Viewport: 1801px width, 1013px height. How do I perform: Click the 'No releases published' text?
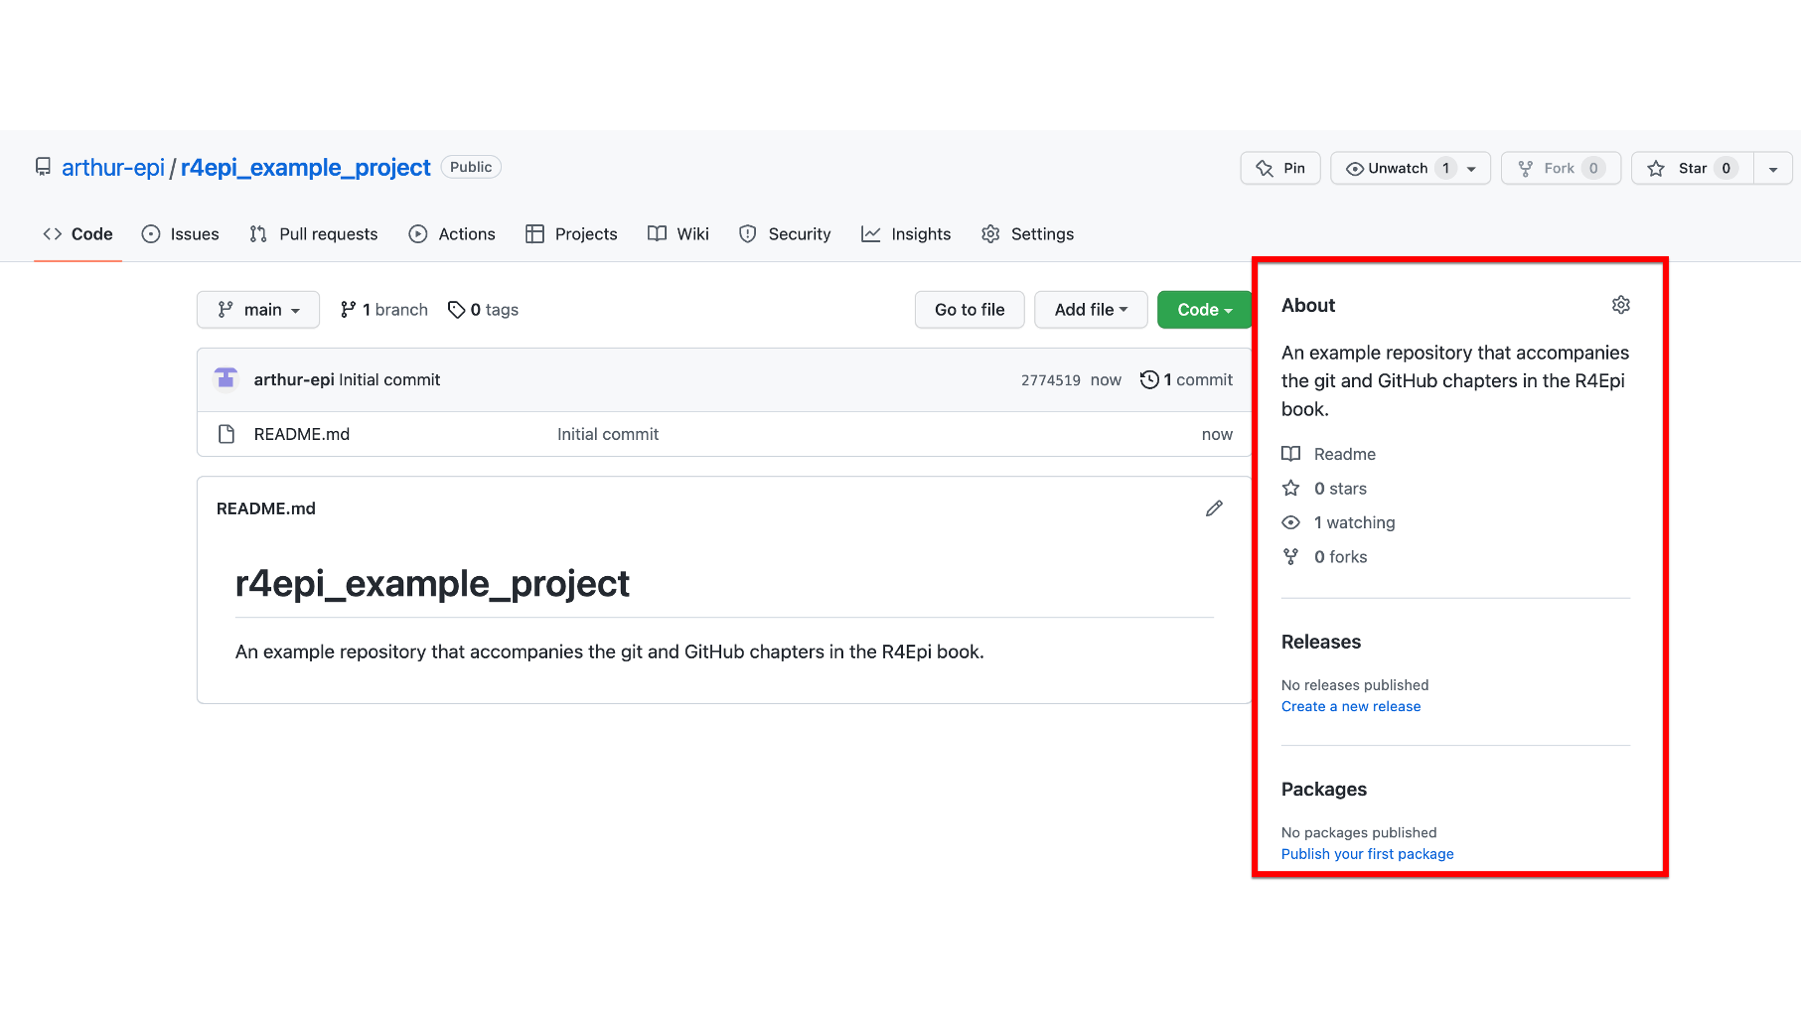tap(1355, 685)
